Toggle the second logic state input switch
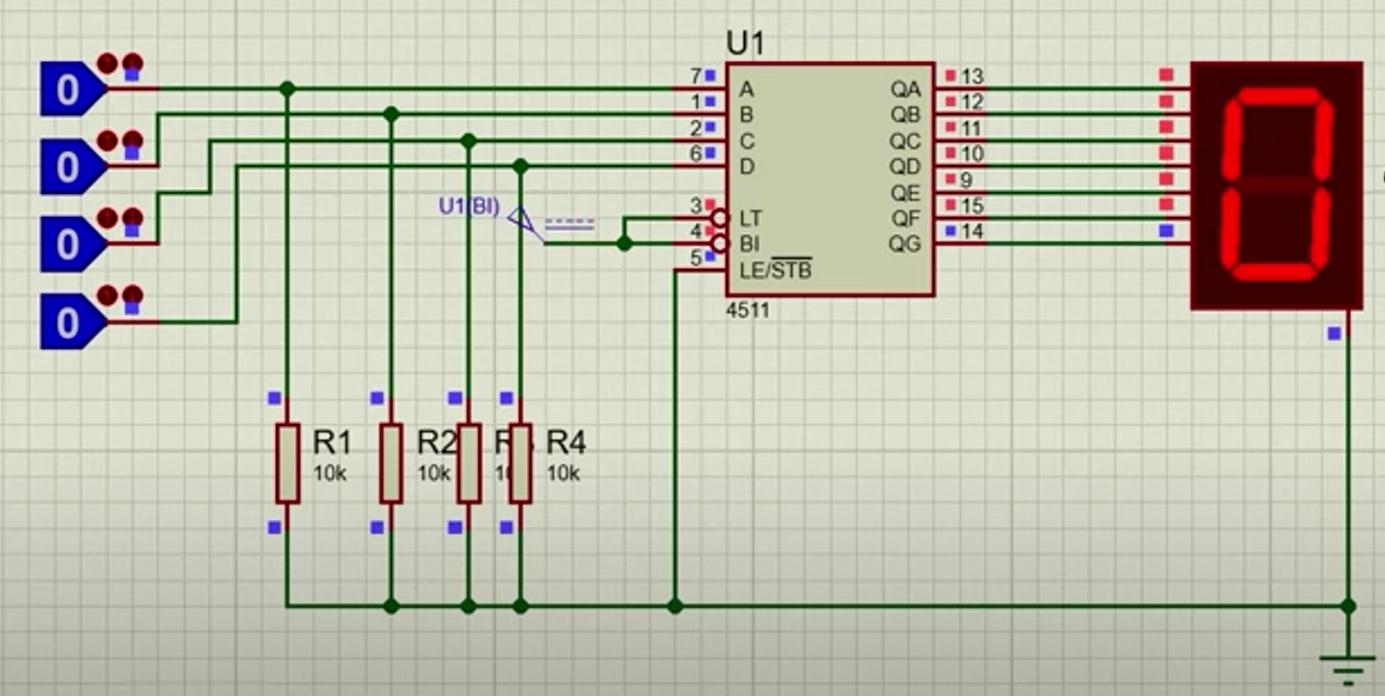Screen dimensions: 1385x696 pyautogui.click(x=68, y=168)
